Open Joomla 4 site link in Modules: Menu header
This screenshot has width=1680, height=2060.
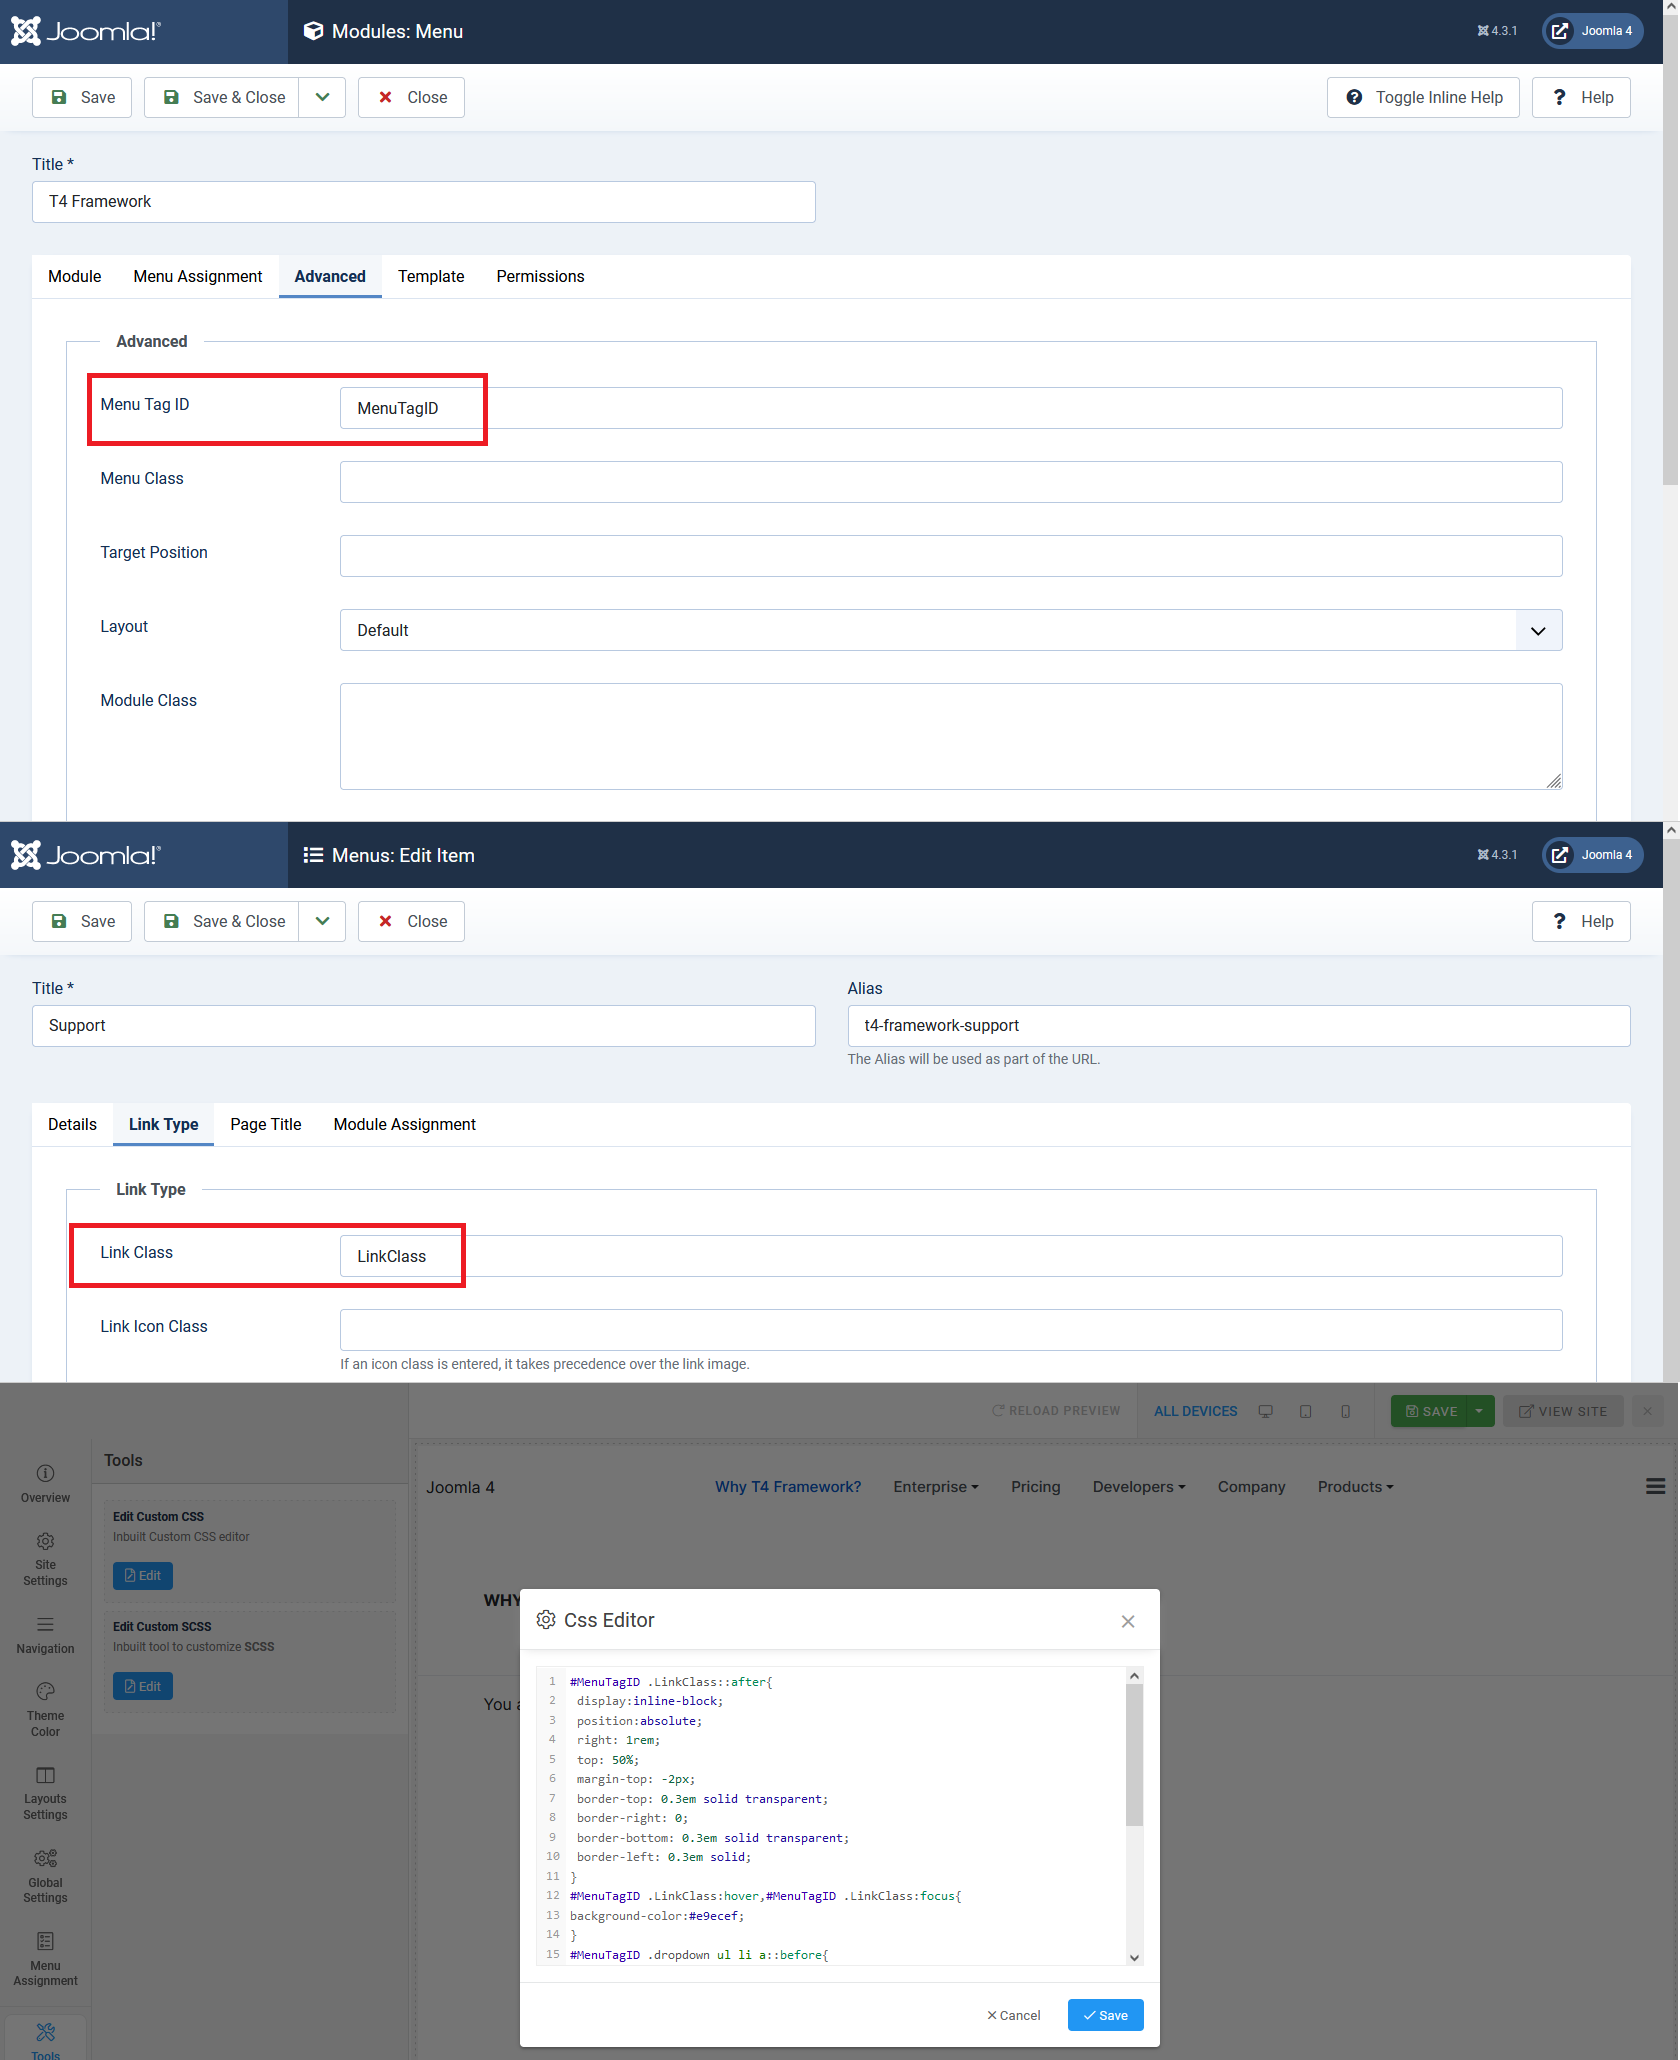coord(1592,31)
